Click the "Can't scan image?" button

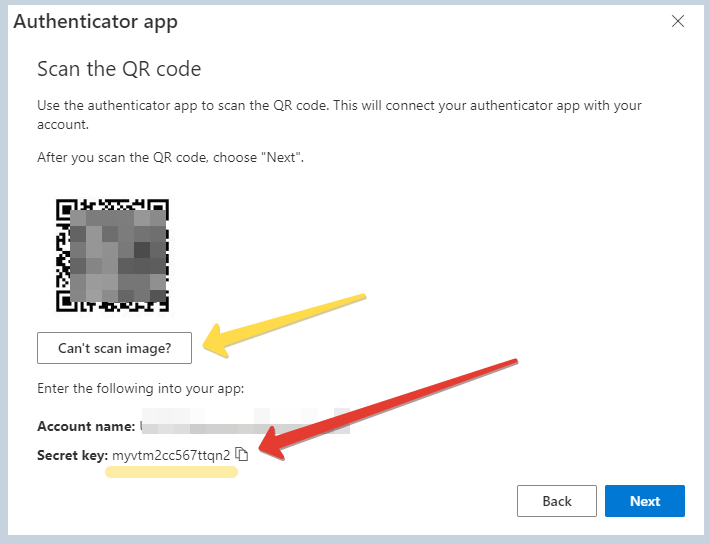[114, 348]
